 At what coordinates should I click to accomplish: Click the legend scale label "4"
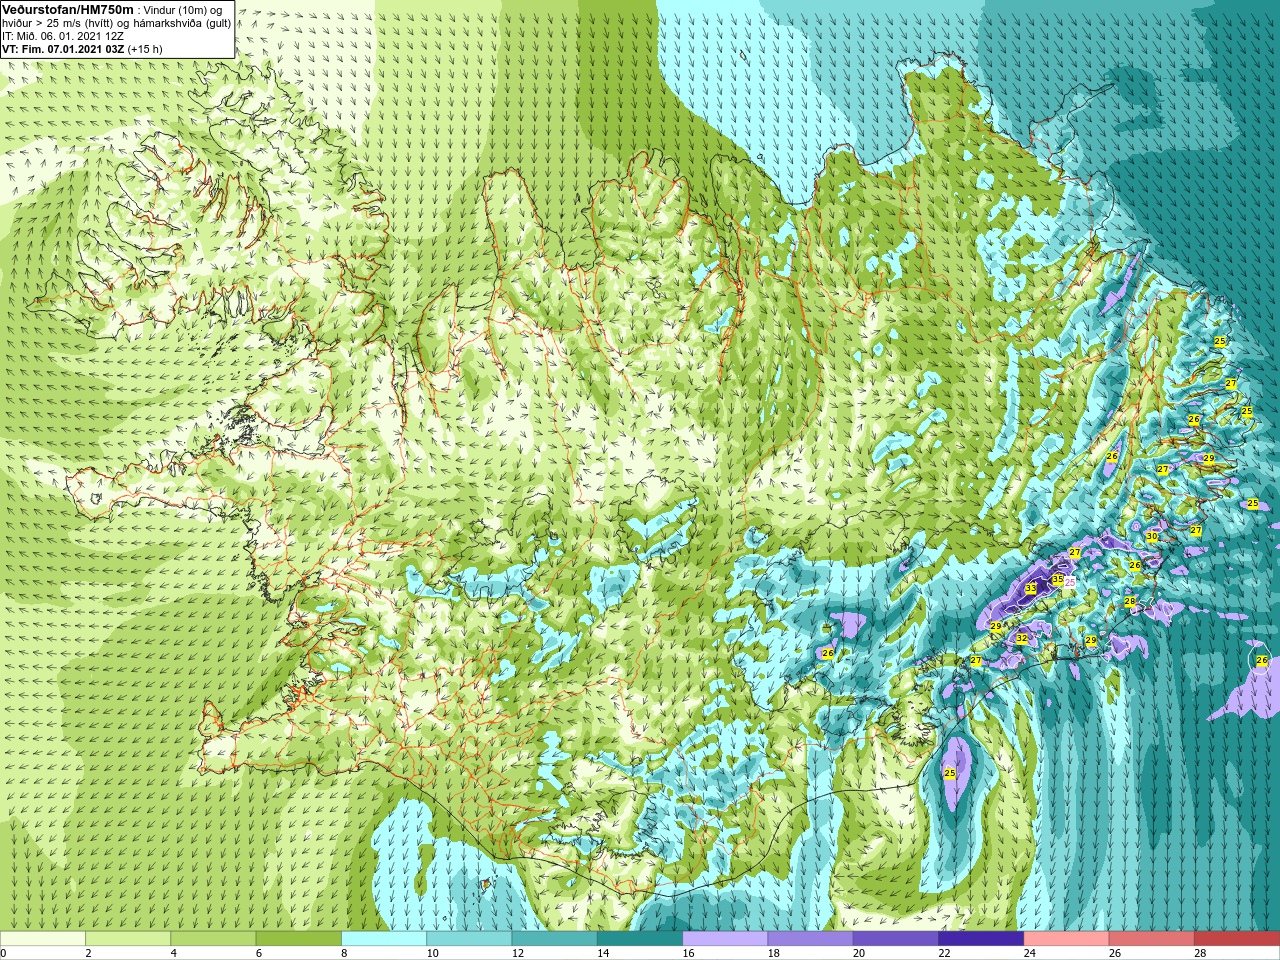click(x=174, y=953)
